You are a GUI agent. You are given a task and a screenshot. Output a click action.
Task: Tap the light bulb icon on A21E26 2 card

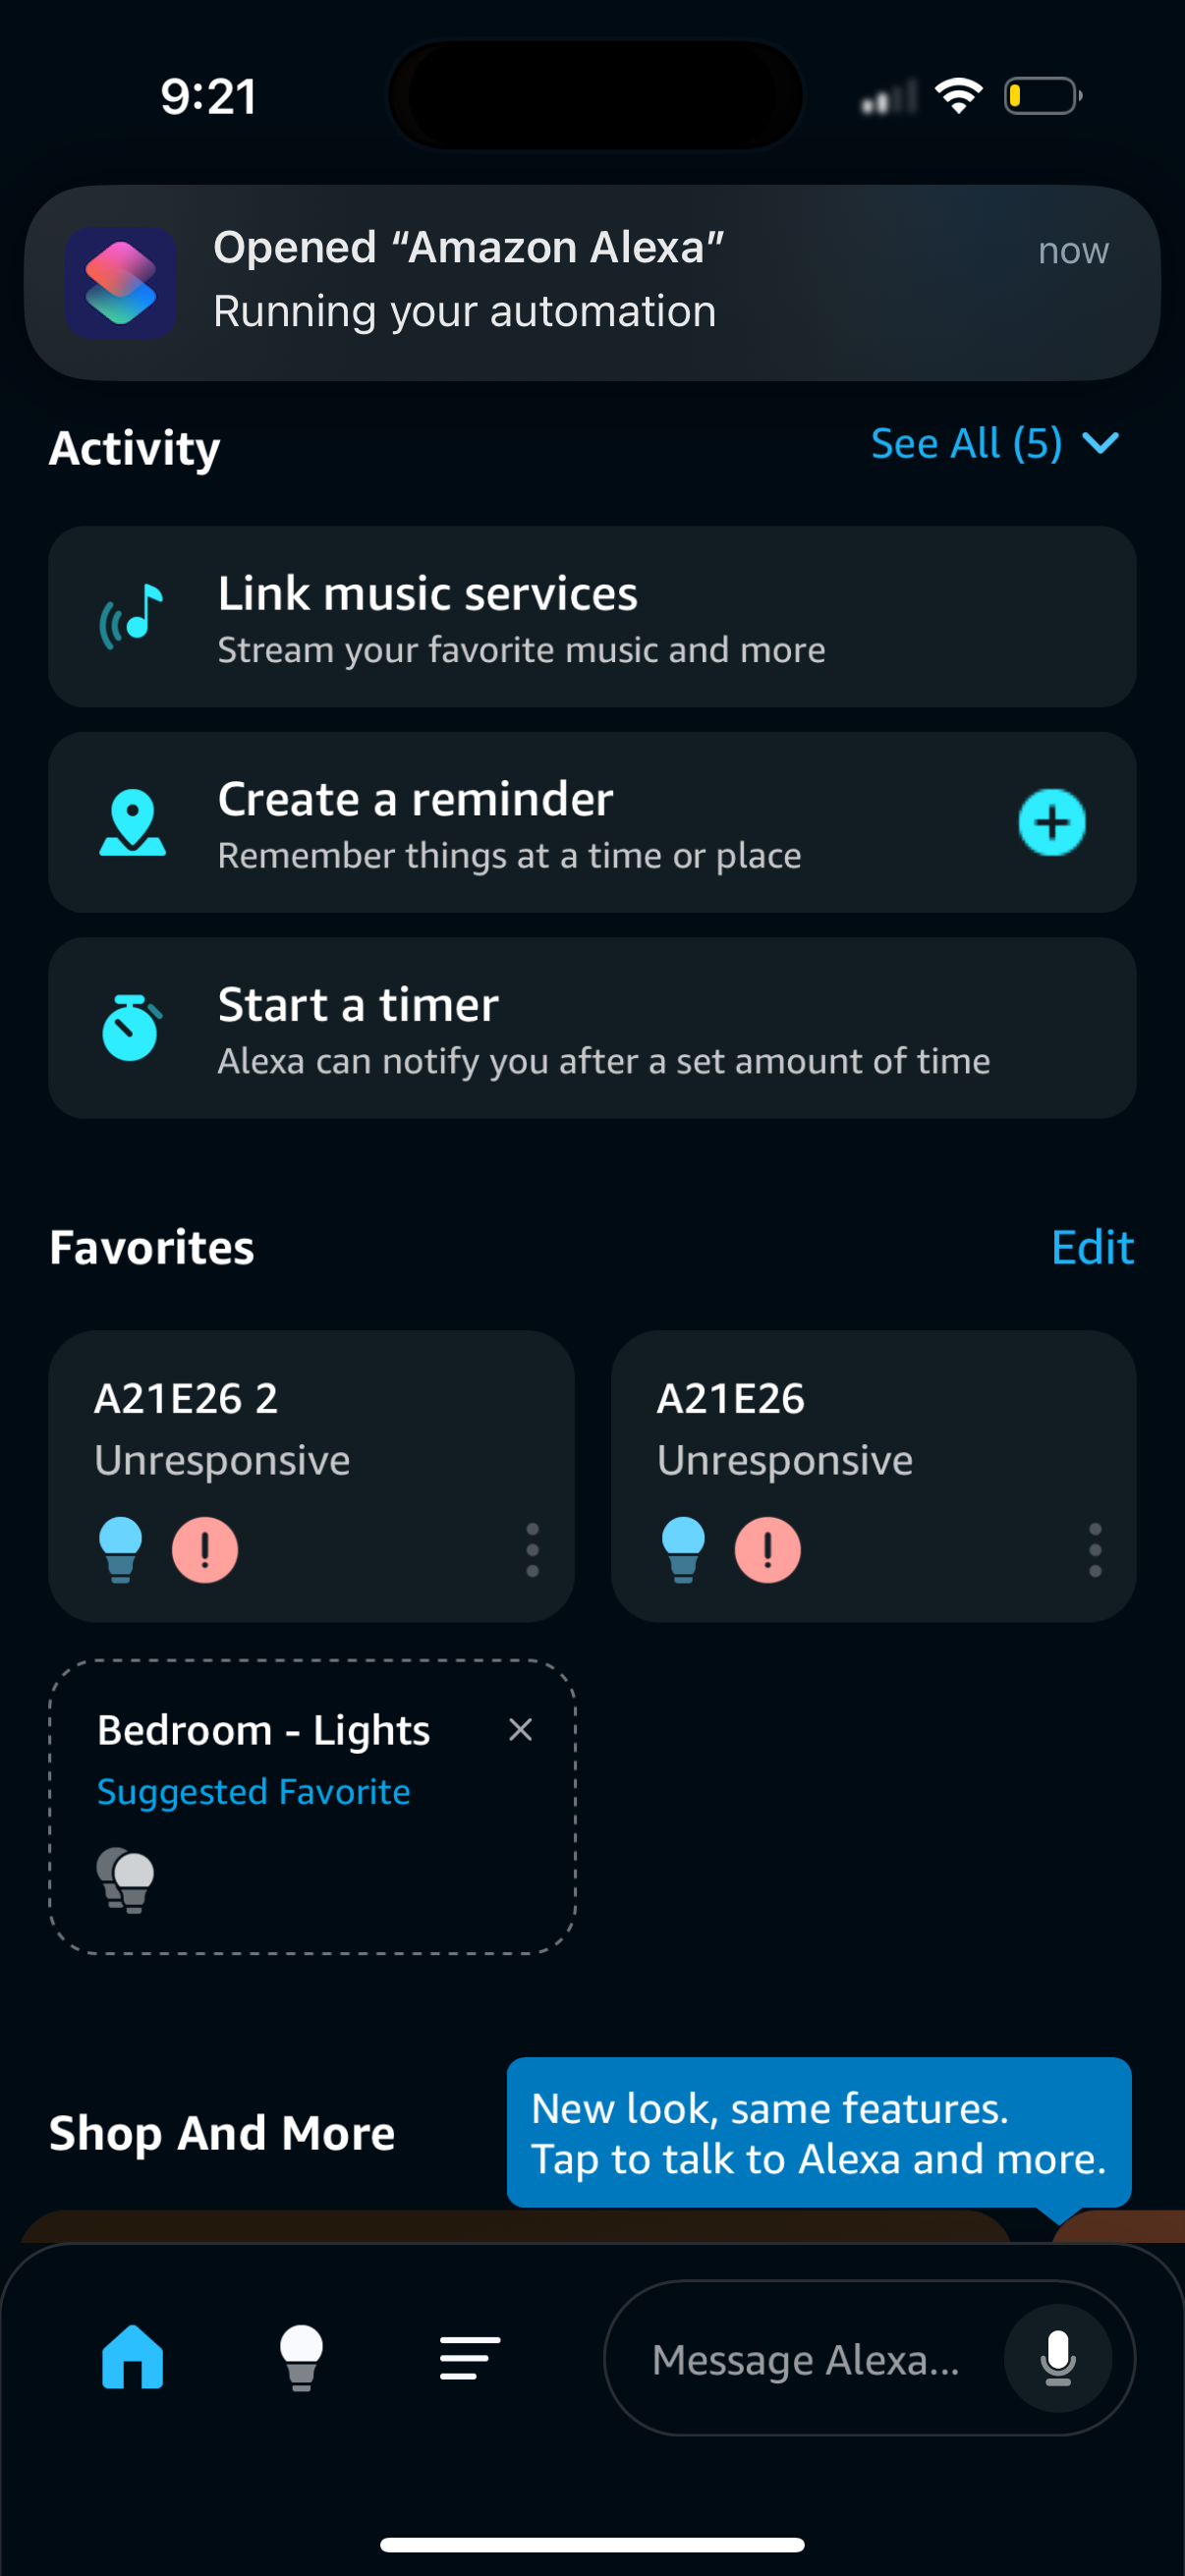click(121, 1548)
